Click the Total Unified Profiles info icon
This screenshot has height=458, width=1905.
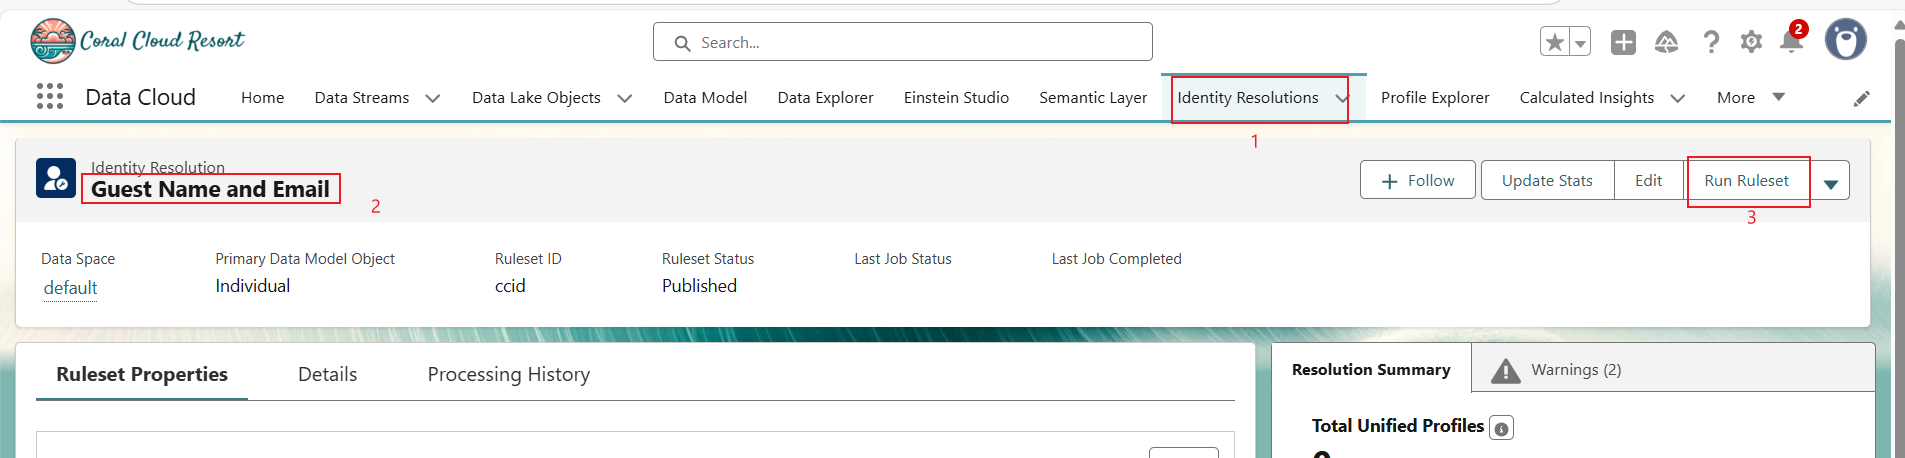pos(1501,428)
